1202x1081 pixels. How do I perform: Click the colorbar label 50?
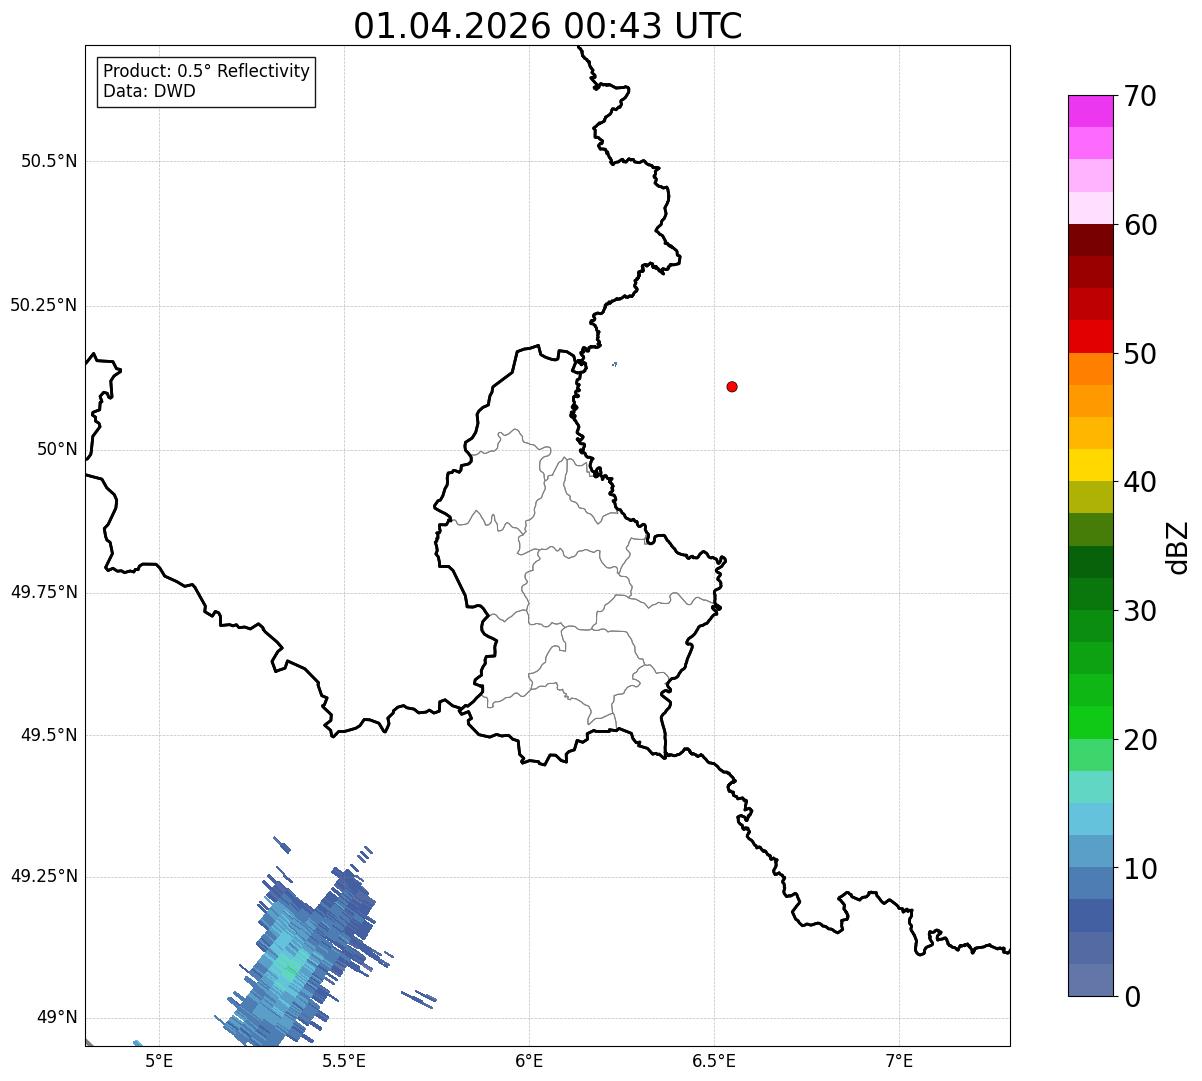point(1140,354)
